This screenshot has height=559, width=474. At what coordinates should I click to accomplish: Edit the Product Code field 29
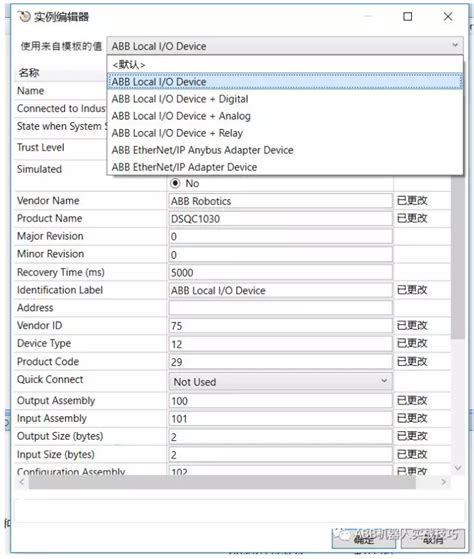click(x=280, y=361)
